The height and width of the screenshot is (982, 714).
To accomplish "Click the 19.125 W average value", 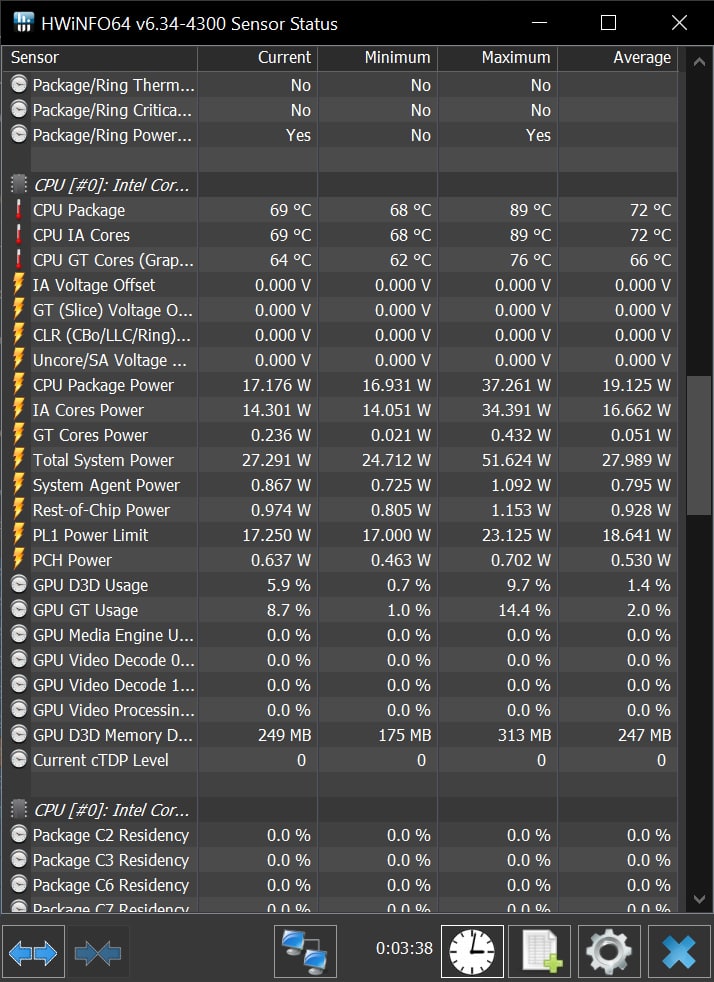I will point(636,385).
